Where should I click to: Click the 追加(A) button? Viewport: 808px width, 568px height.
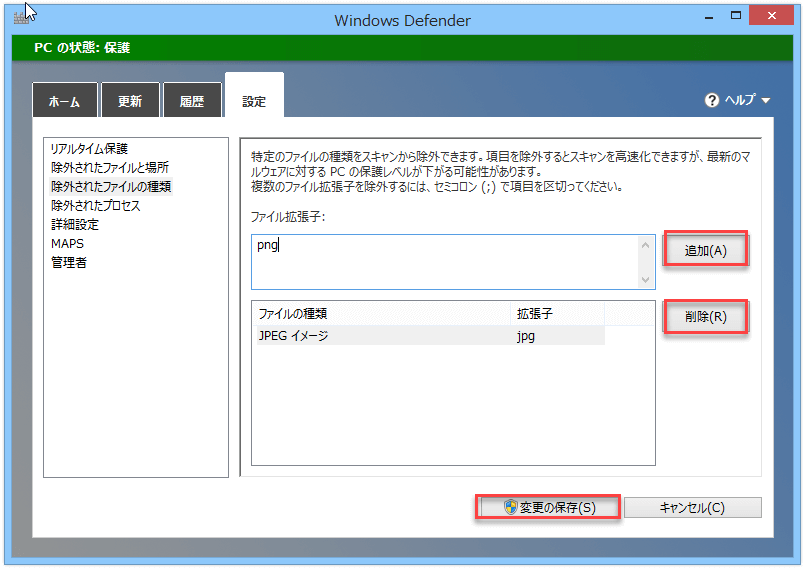tap(705, 250)
